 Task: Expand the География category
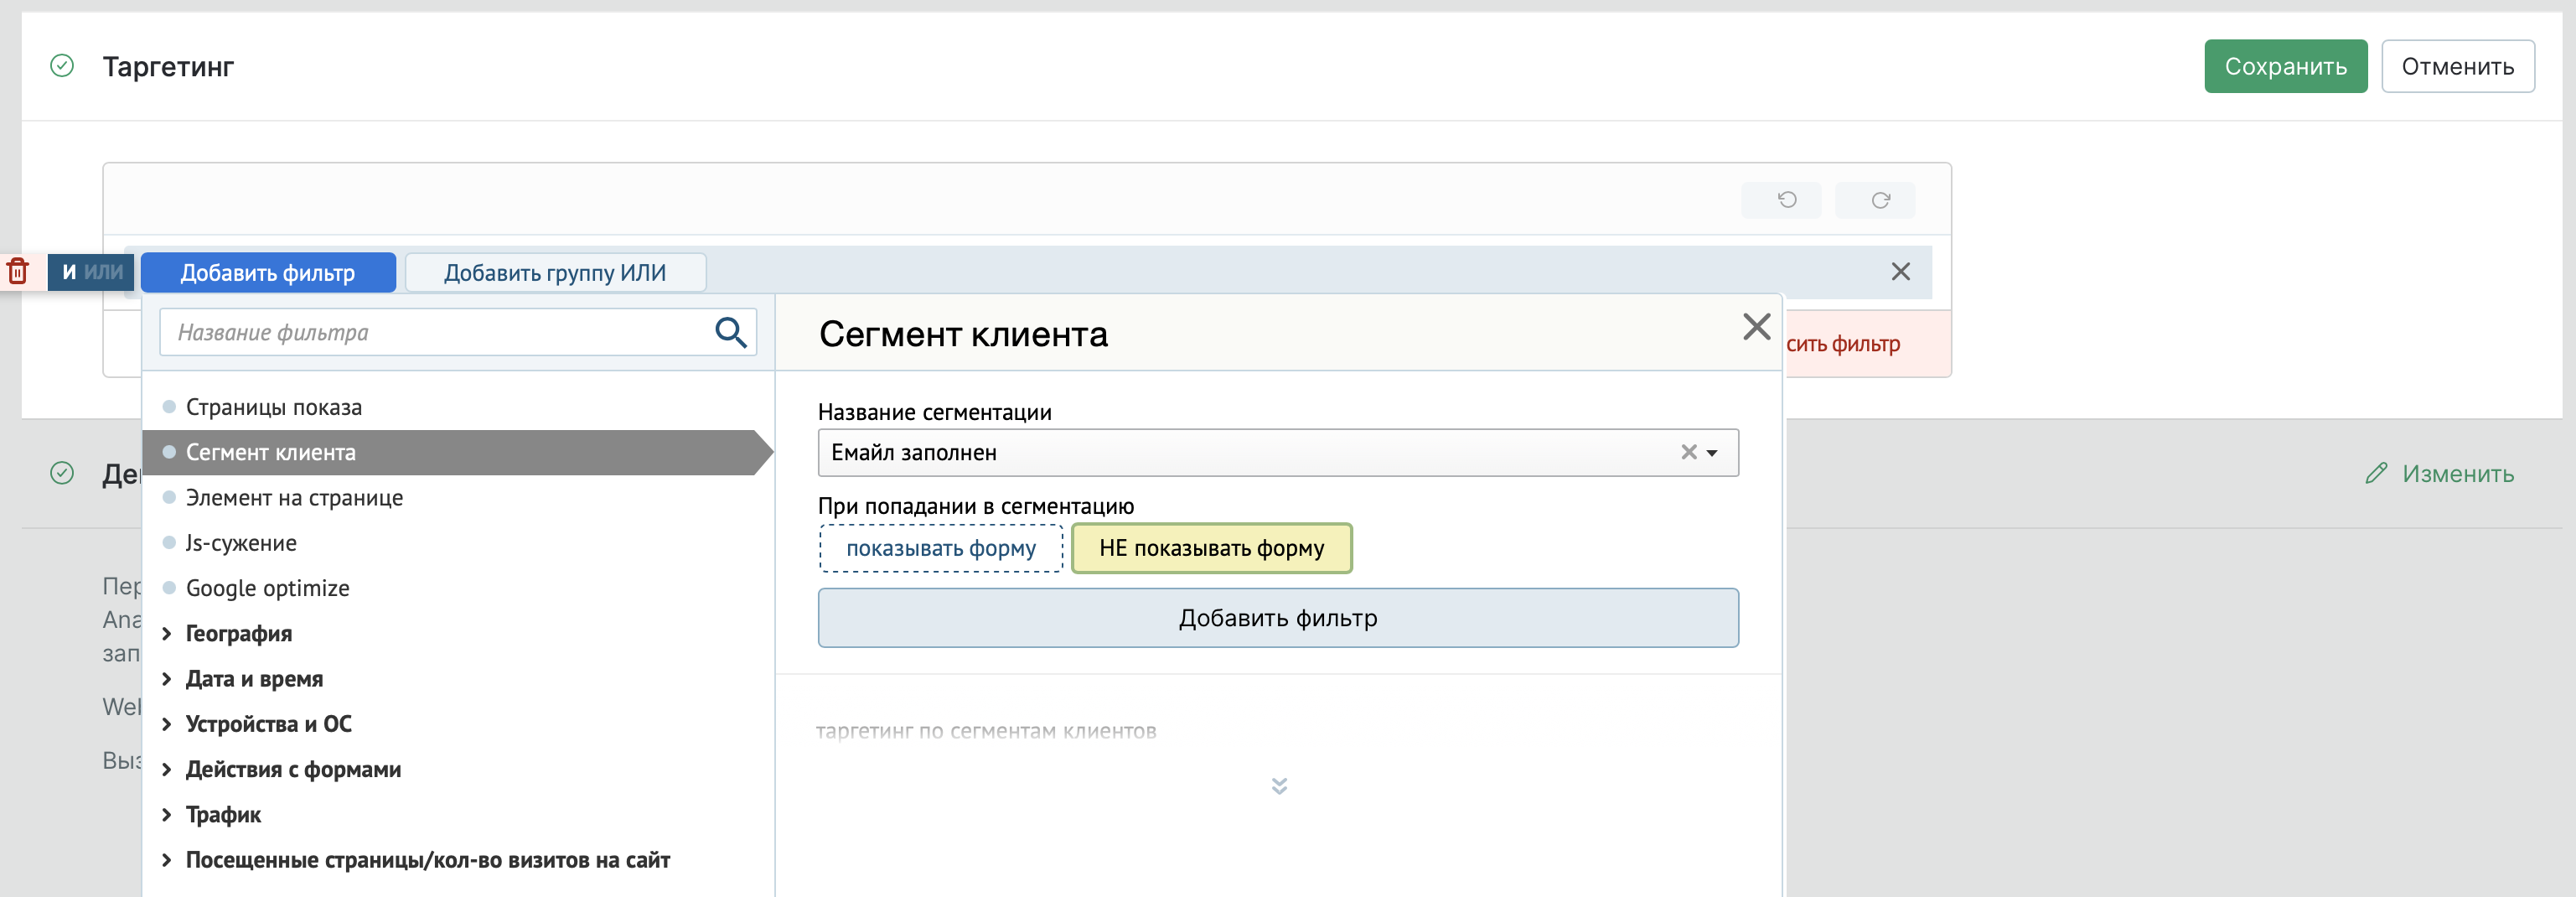pyautogui.click(x=238, y=633)
